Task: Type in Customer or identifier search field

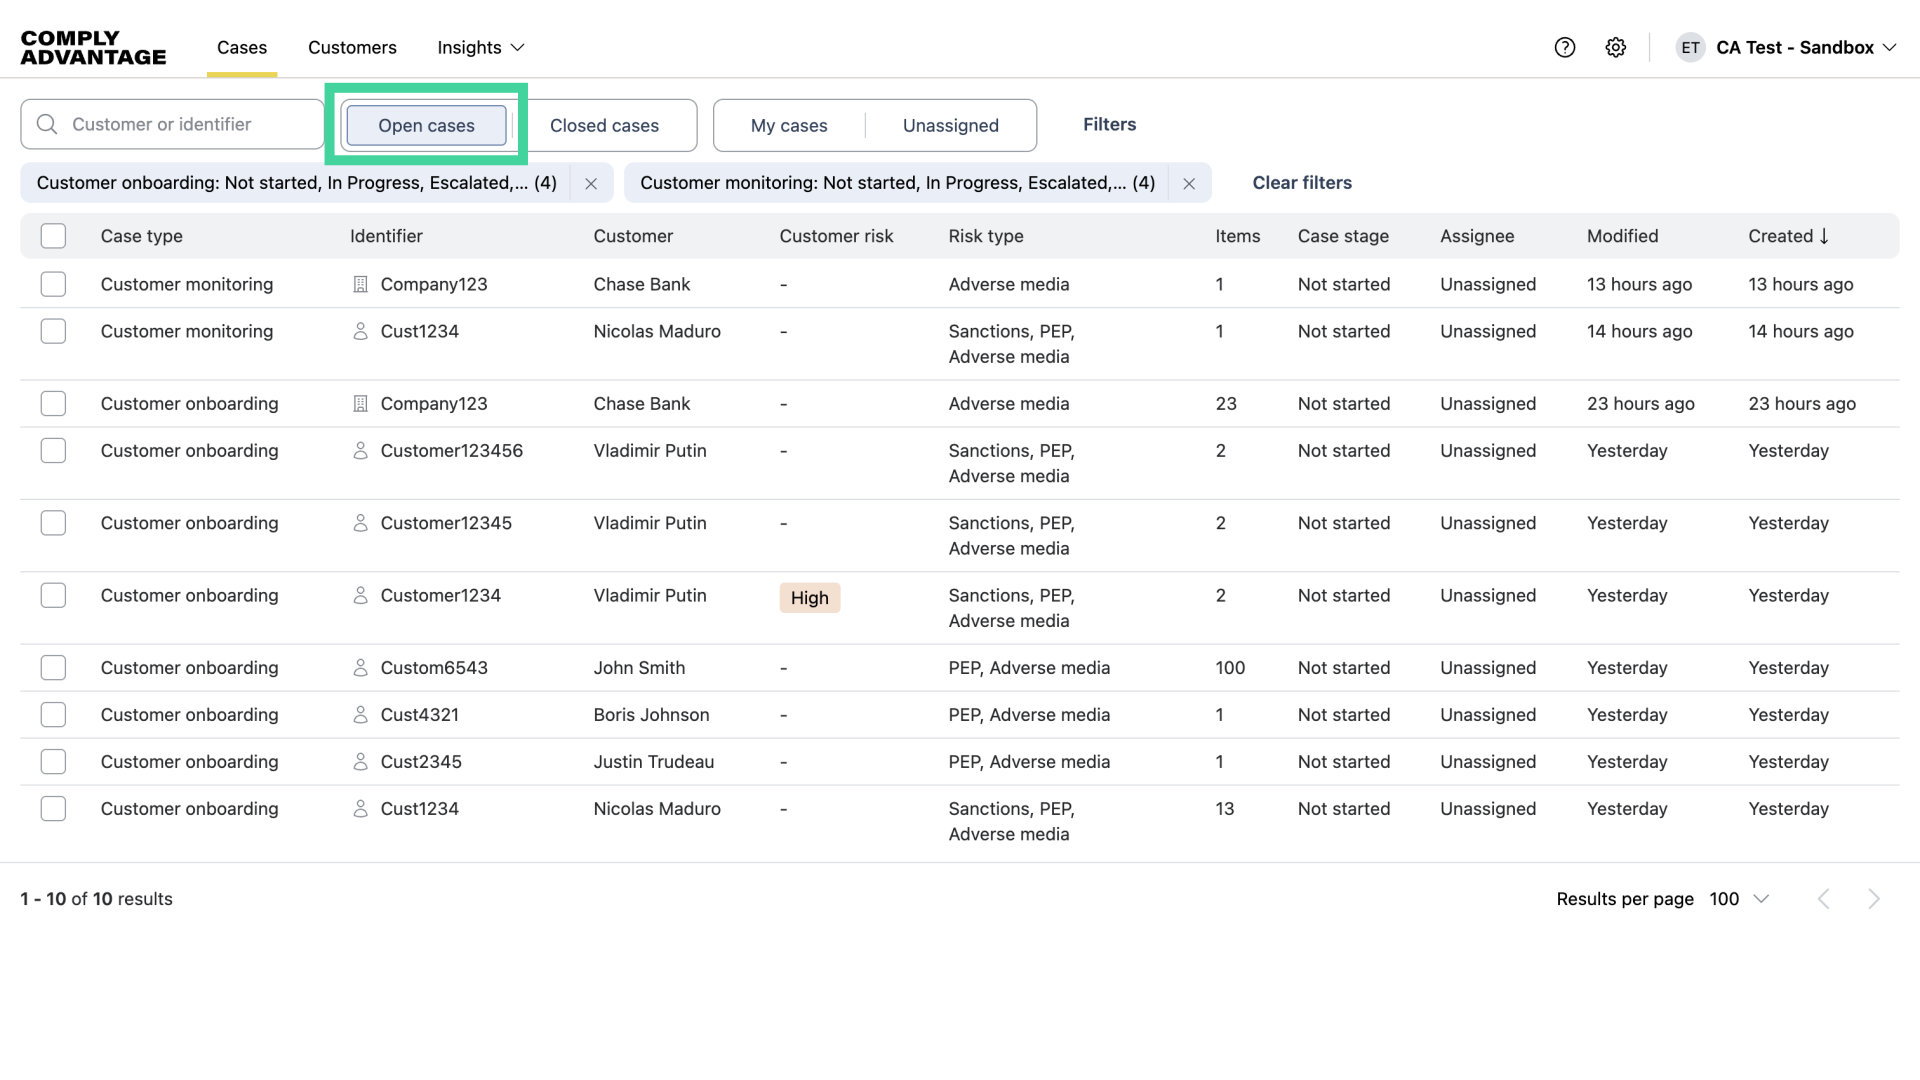Action: [190, 124]
